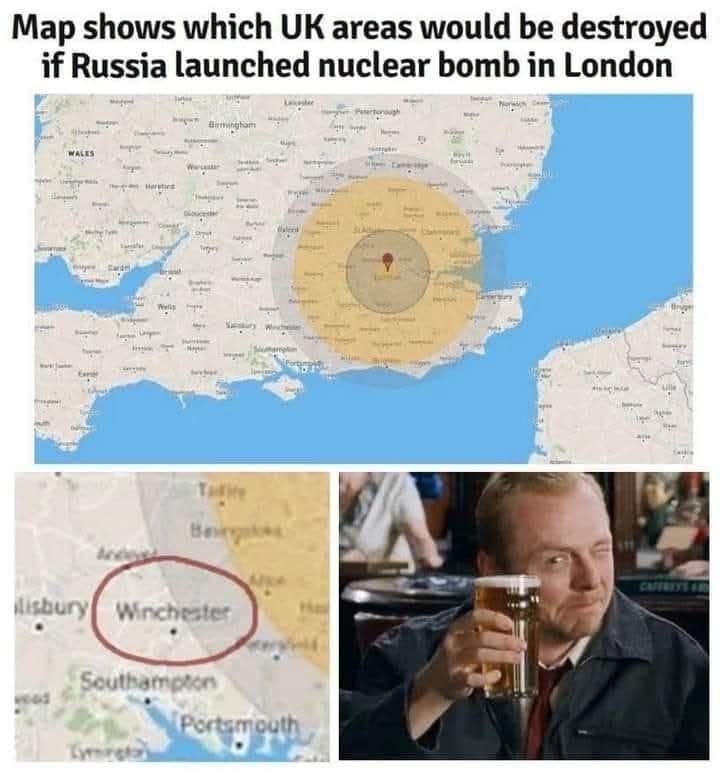Click the circled Winchester label
The width and height of the screenshot is (720, 778).
(x=174, y=612)
